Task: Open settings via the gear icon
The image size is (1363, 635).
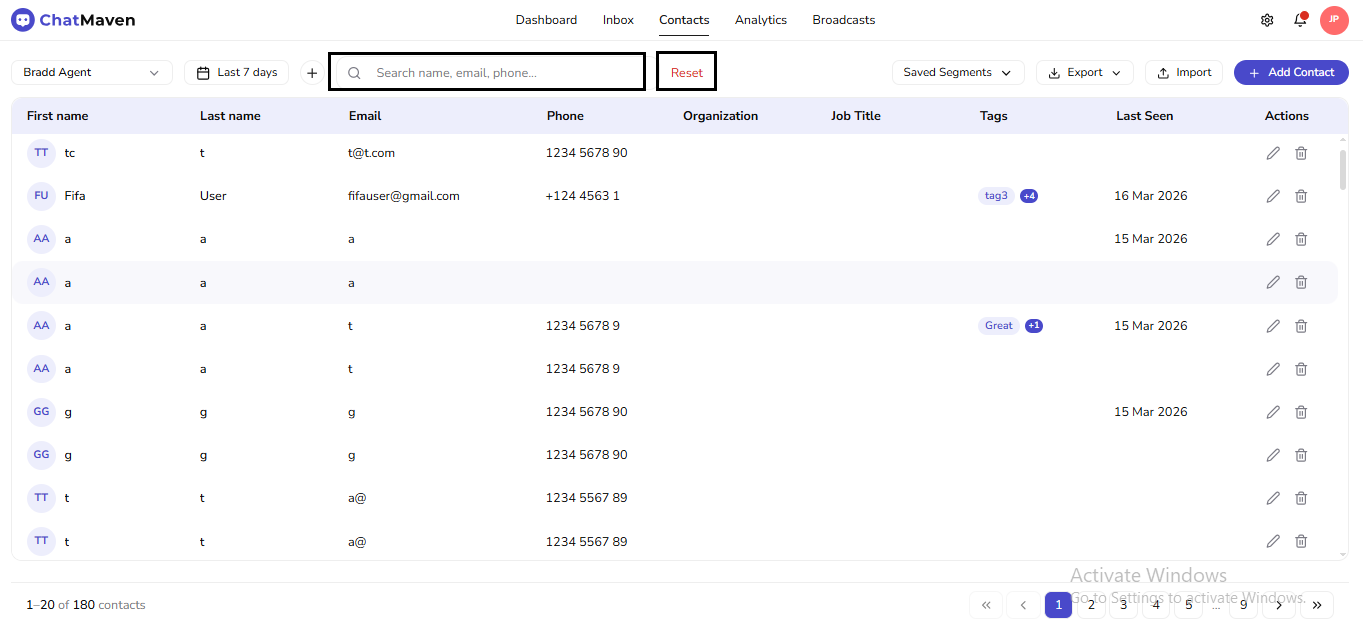Action: coord(1267,19)
